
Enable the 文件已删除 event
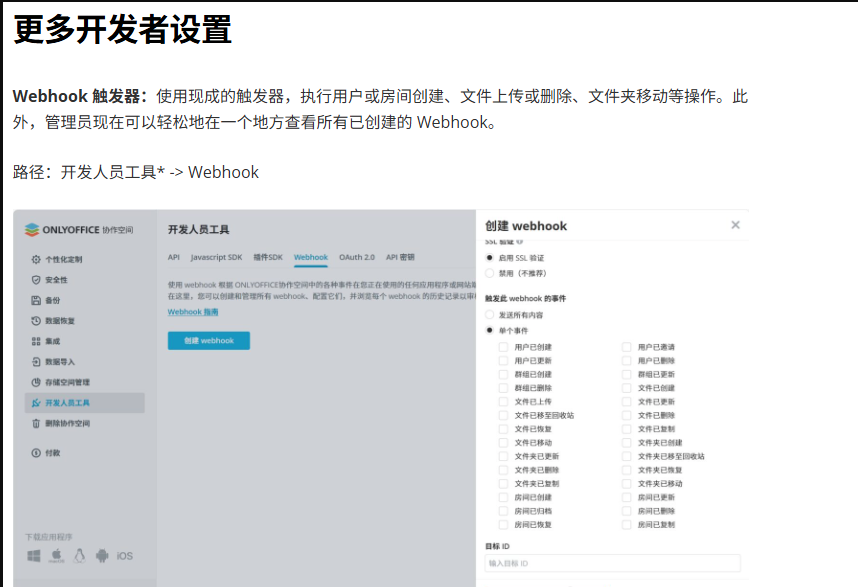pyautogui.click(x=627, y=415)
